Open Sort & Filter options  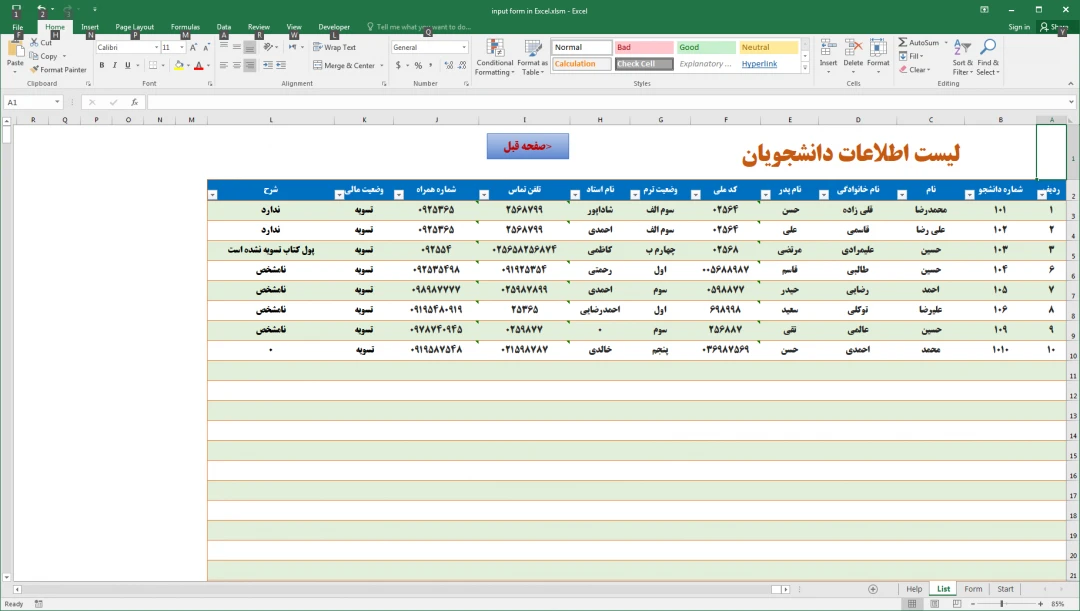pyautogui.click(x=962, y=57)
